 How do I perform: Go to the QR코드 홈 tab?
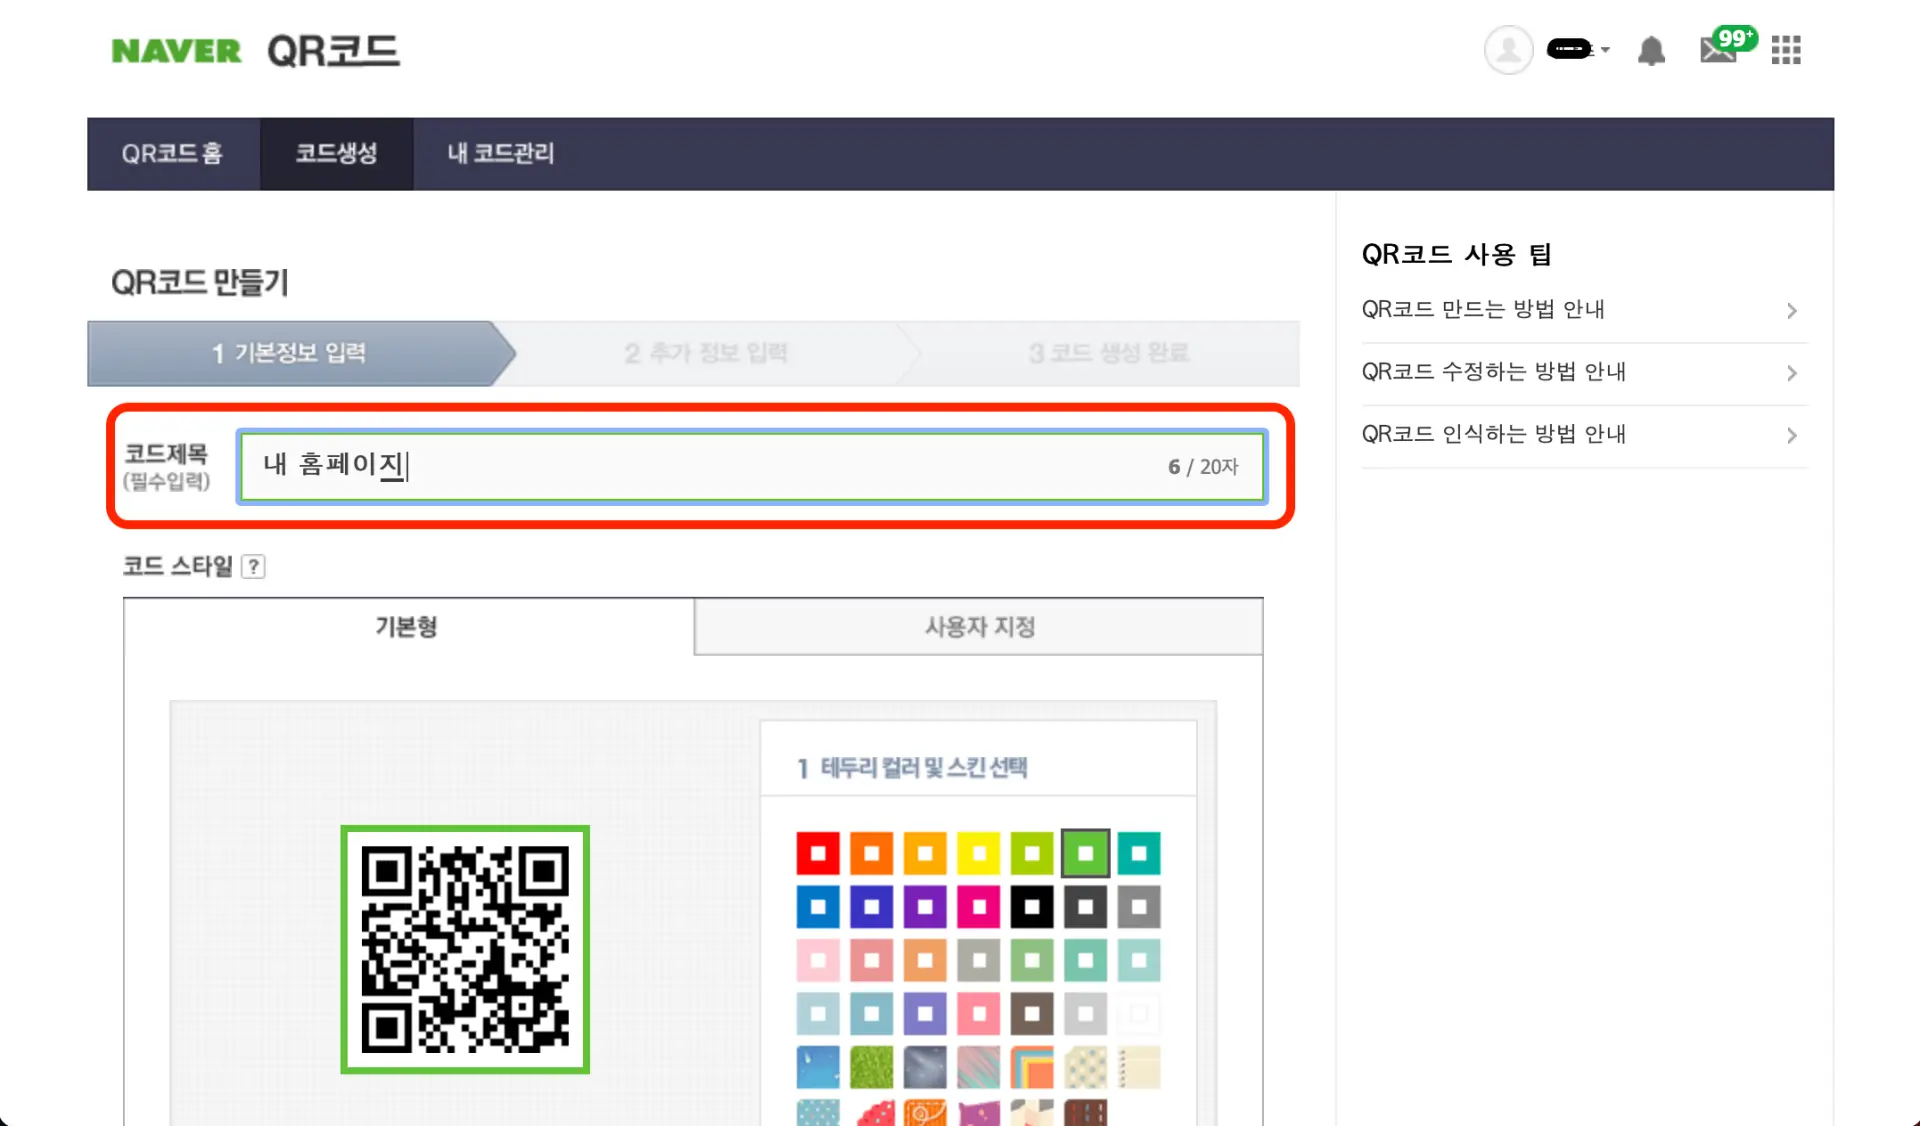pos(172,154)
